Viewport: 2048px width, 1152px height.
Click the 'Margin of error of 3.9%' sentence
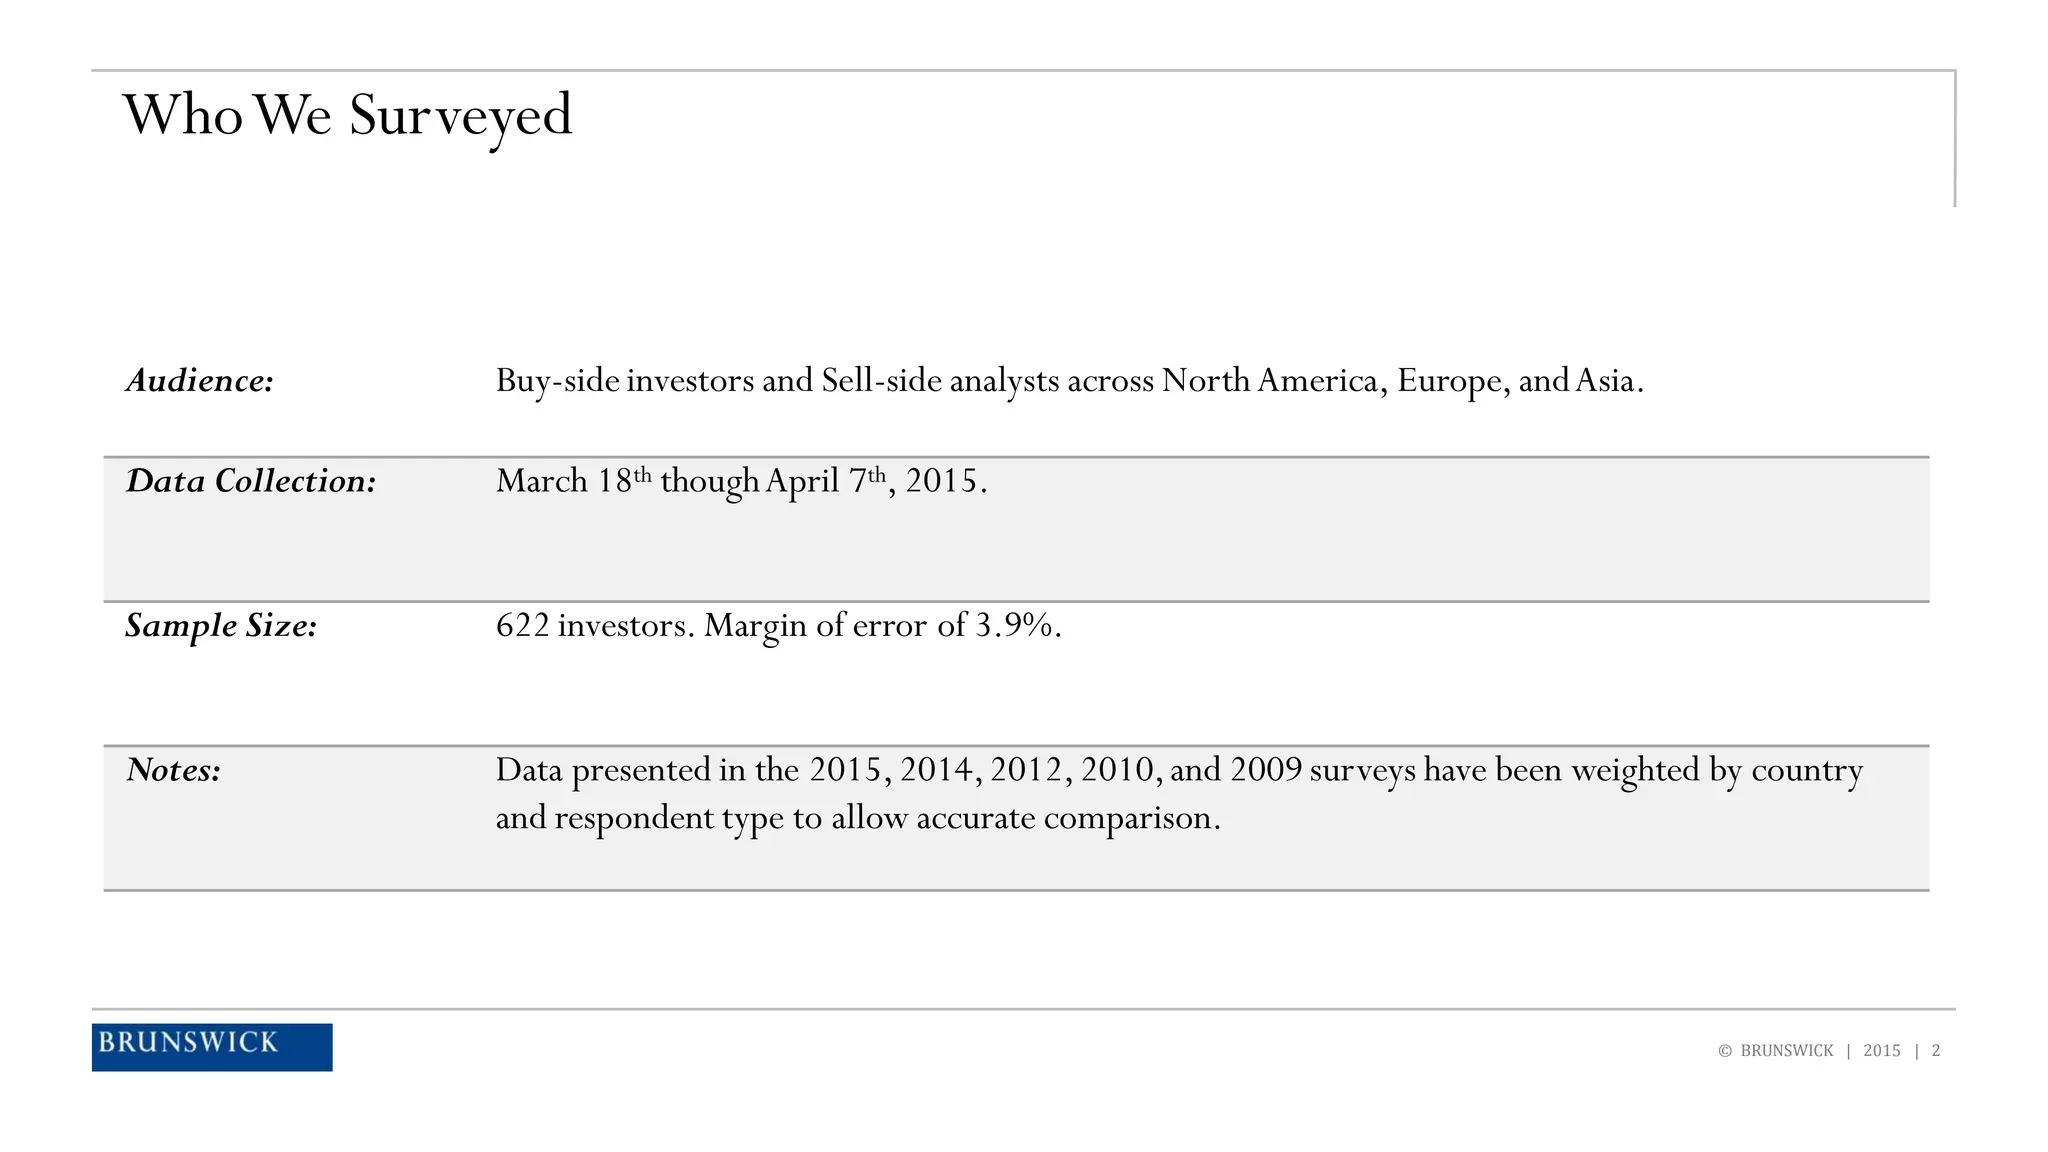pos(880,626)
